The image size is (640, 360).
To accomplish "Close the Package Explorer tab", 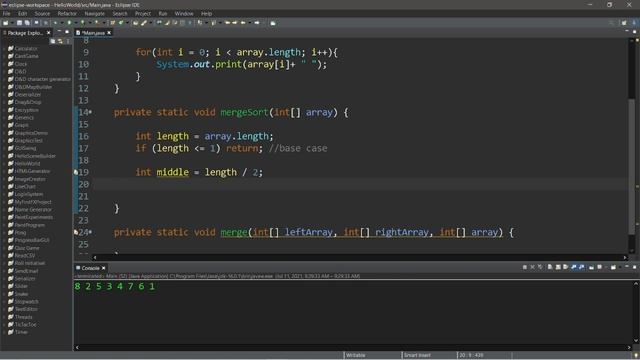I will point(49,33).
